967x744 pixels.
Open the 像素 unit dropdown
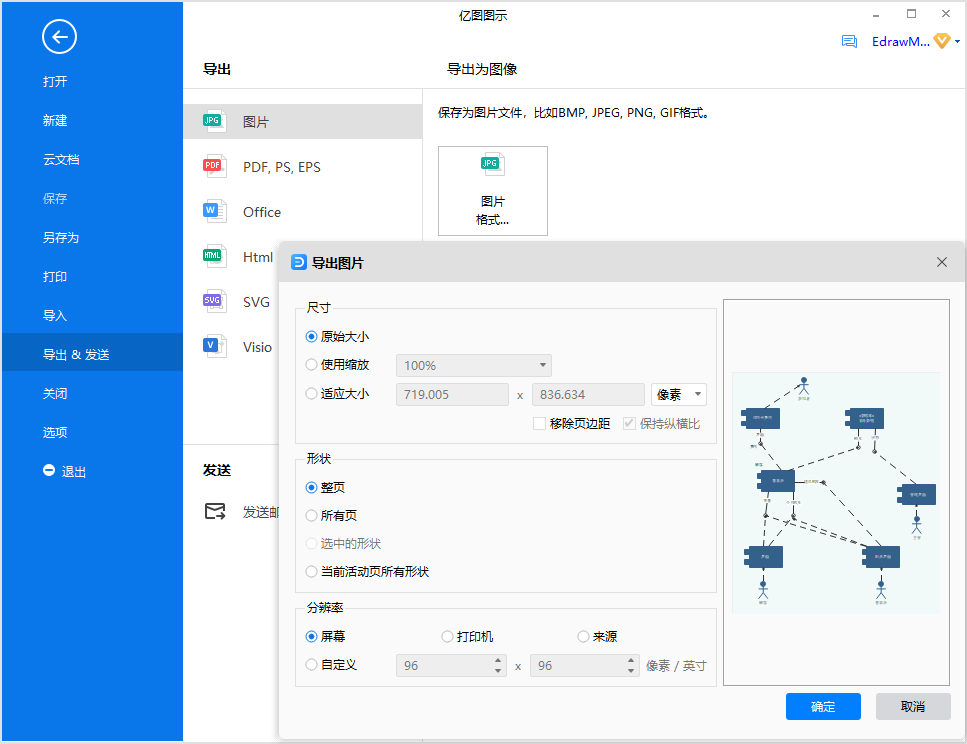678,394
